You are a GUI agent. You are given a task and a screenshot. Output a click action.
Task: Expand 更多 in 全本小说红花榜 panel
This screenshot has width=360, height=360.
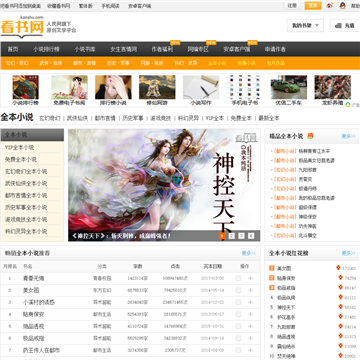348,253
